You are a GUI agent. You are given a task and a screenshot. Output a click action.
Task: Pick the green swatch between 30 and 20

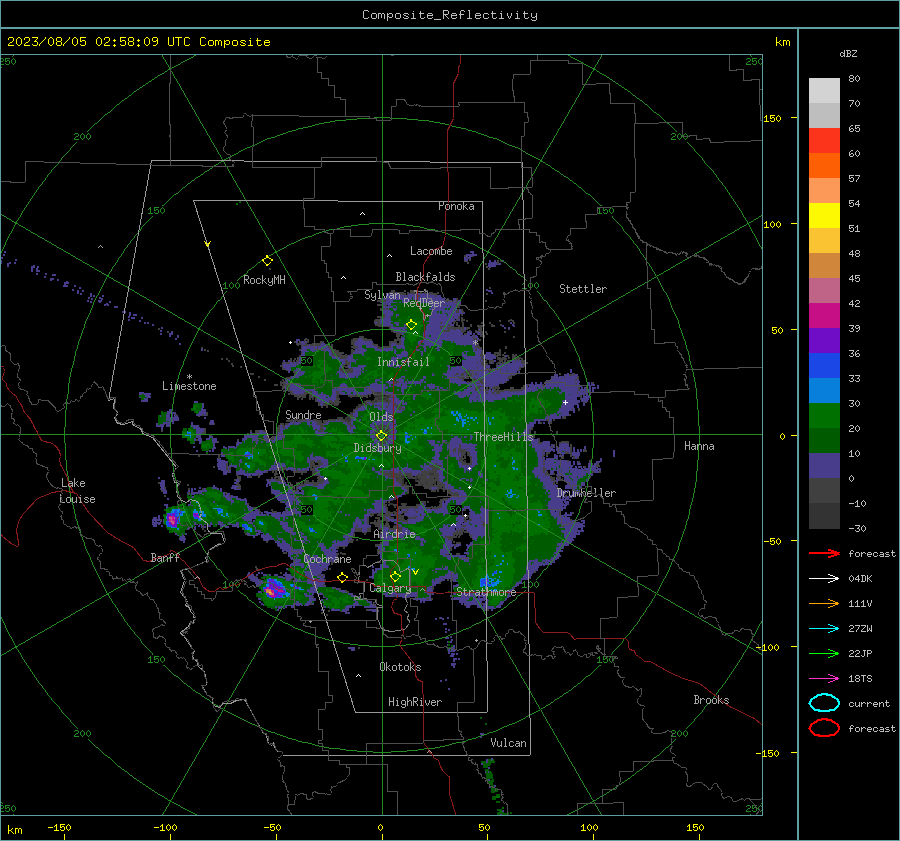point(824,416)
